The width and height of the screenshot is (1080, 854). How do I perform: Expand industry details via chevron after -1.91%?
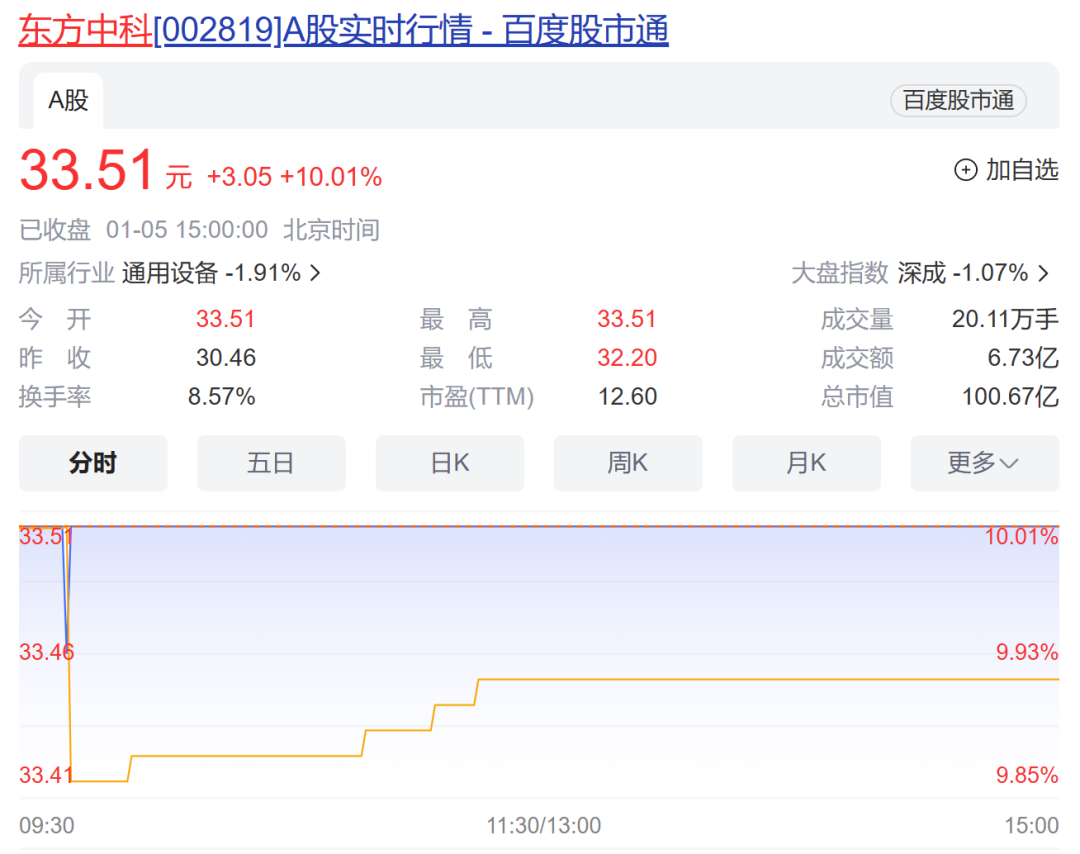coord(315,273)
